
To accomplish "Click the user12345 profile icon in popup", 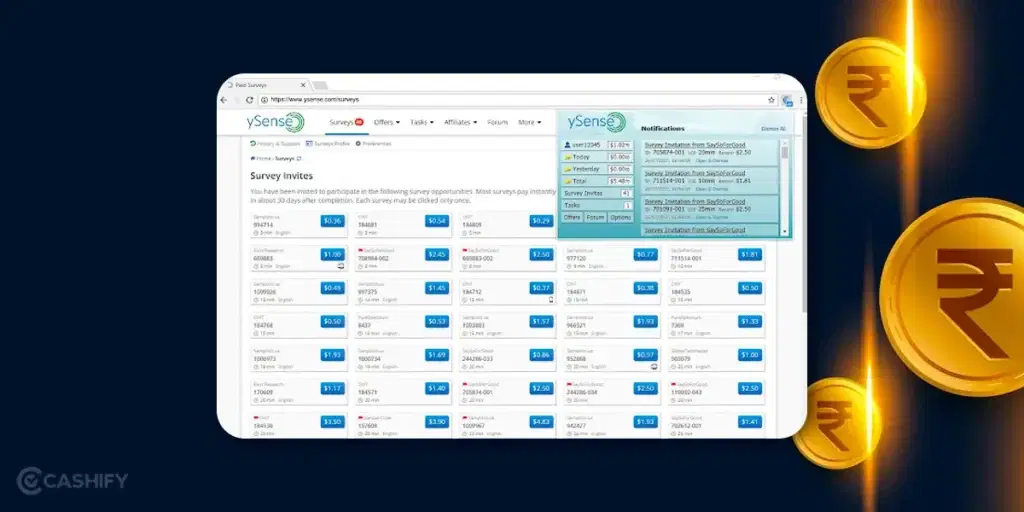I will [x=568, y=145].
